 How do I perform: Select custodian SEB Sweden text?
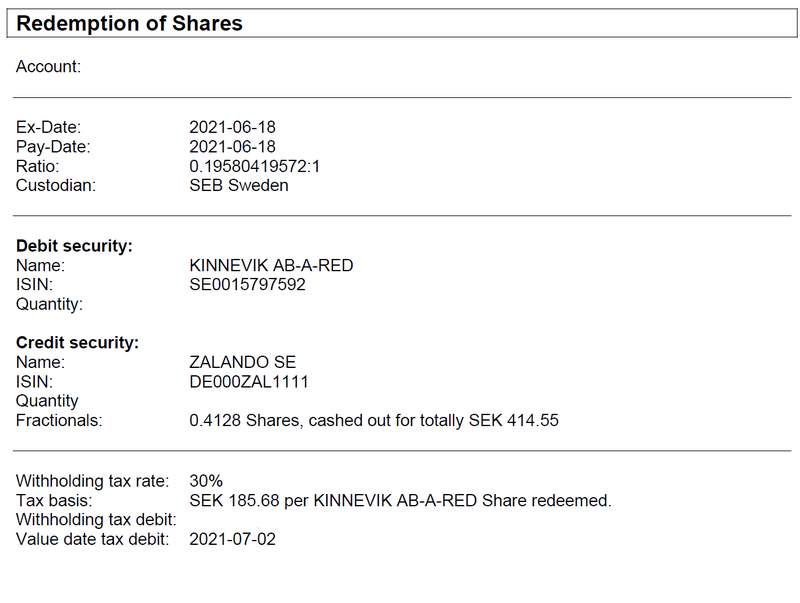[x=239, y=185]
